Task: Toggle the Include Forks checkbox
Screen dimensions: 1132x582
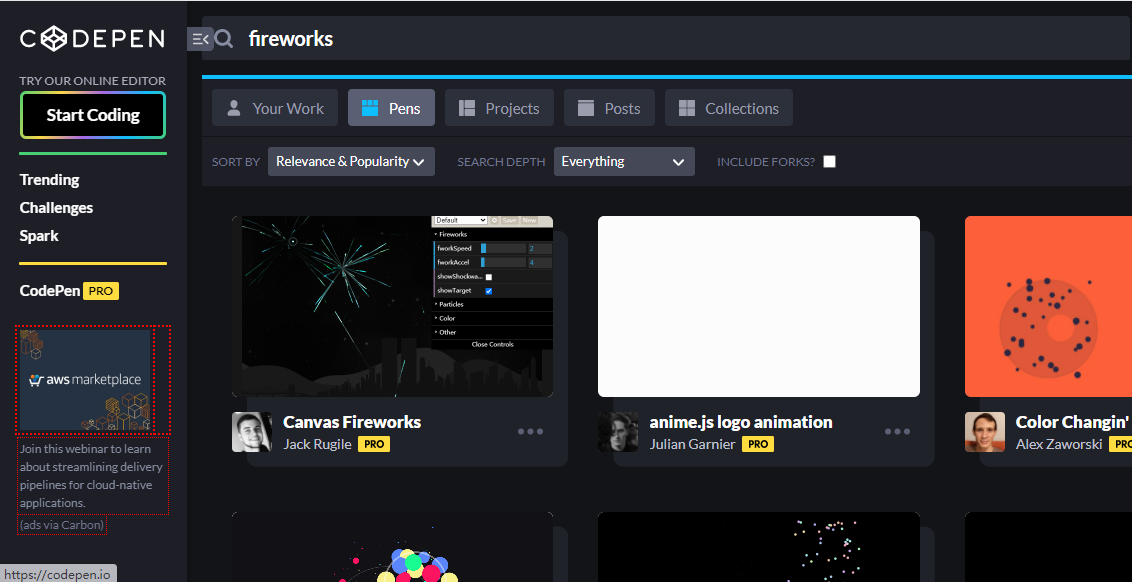Action: pyautogui.click(x=830, y=162)
